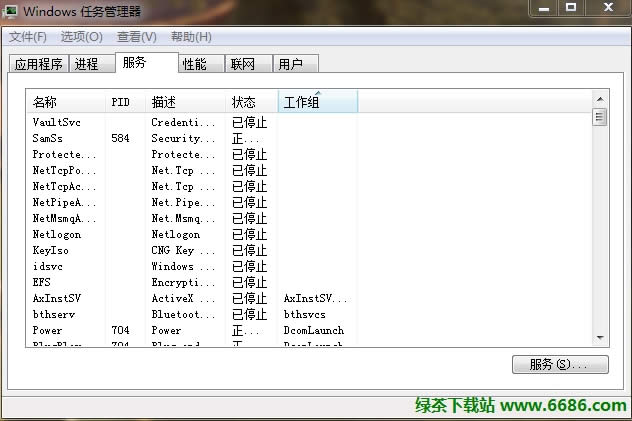Switch to the 性能 tab
This screenshot has width=632, height=421.
coord(194,64)
